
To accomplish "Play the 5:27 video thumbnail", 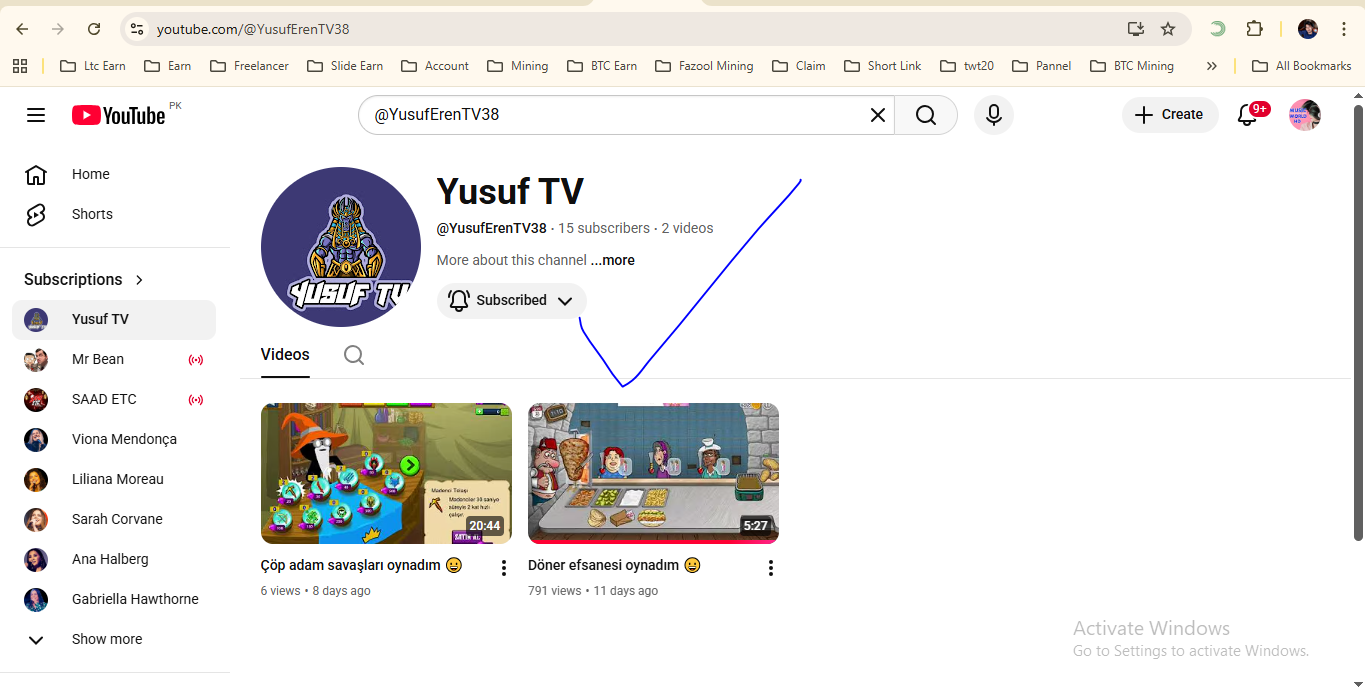I will click(x=653, y=473).
